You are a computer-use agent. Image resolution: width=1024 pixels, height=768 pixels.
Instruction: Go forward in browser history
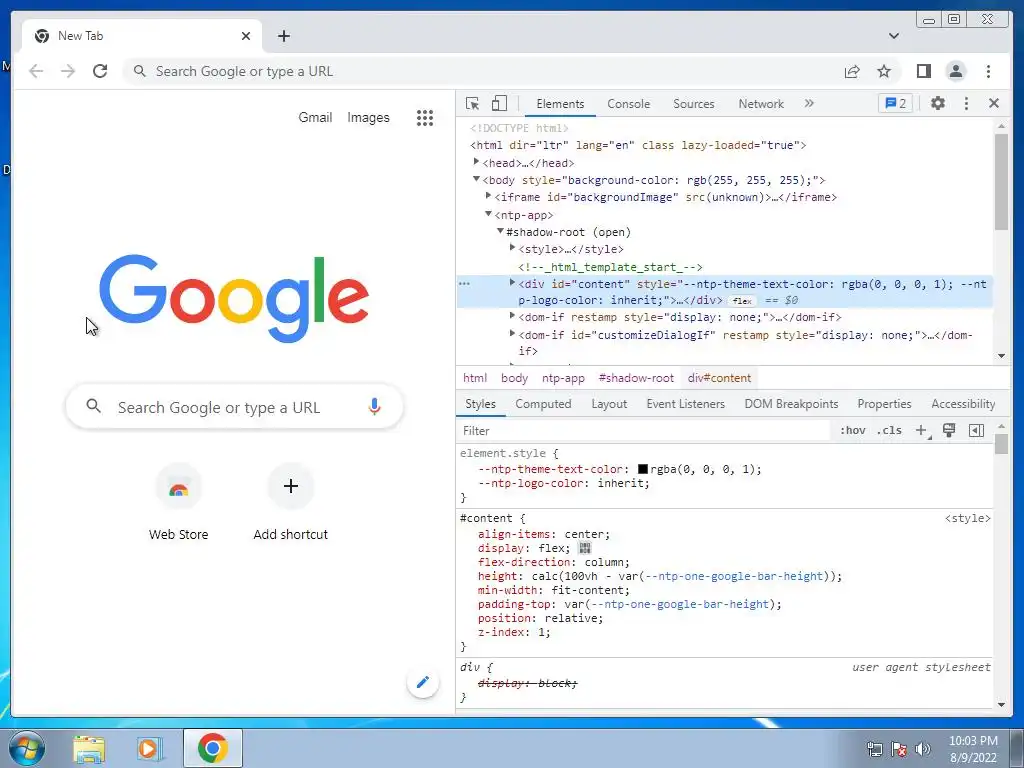(x=68, y=71)
